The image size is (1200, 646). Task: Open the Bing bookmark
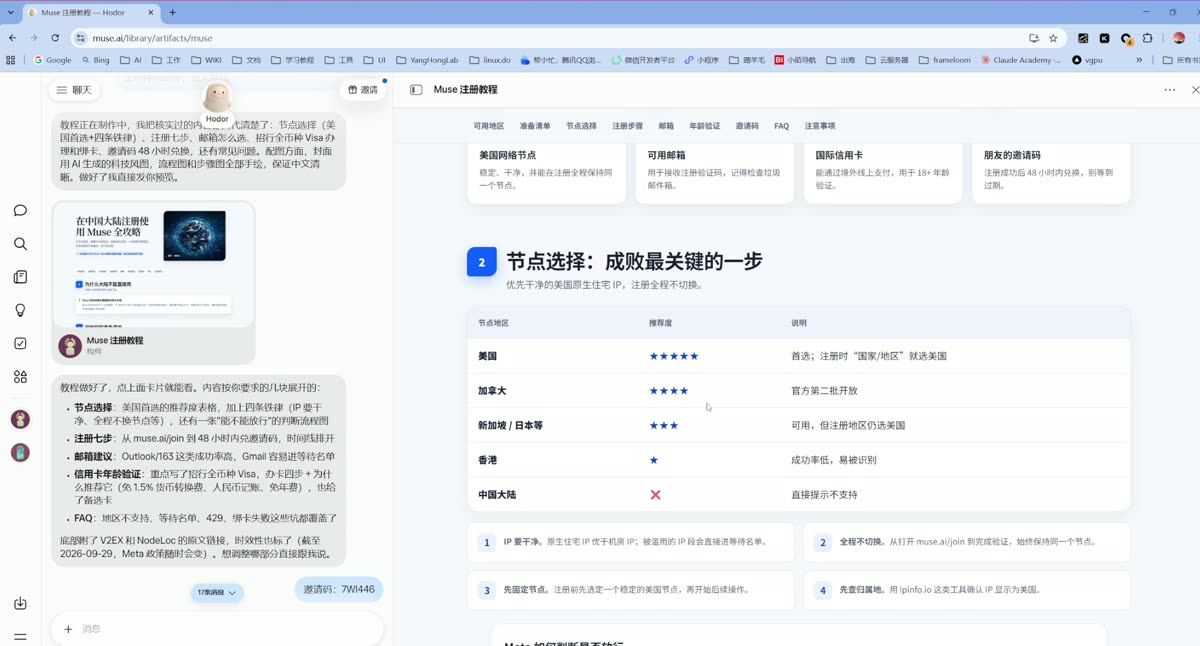tap(95, 60)
